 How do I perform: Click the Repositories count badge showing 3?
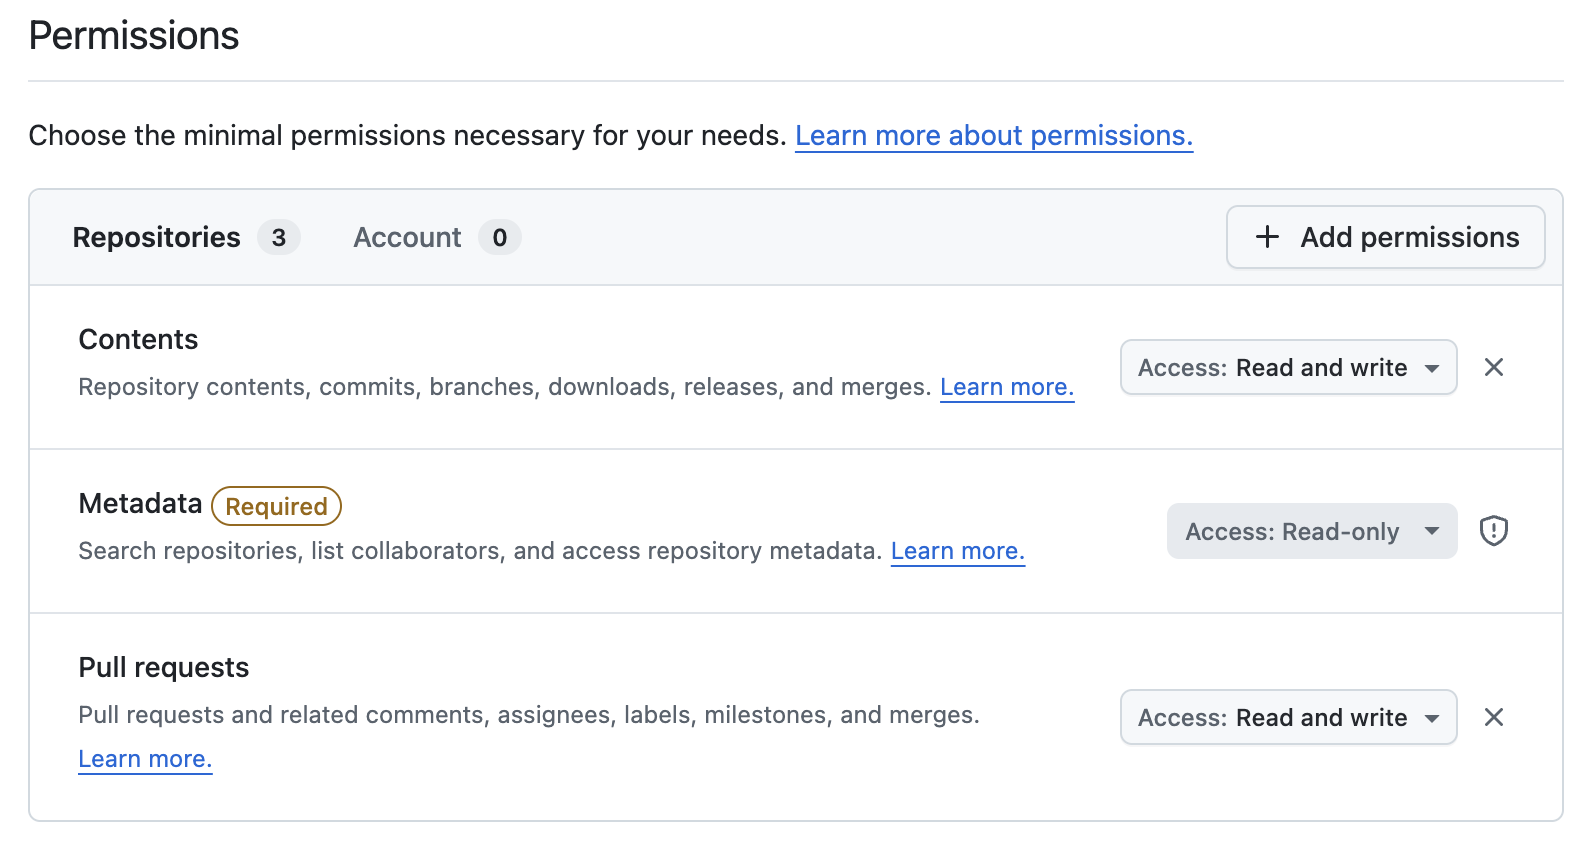click(279, 237)
